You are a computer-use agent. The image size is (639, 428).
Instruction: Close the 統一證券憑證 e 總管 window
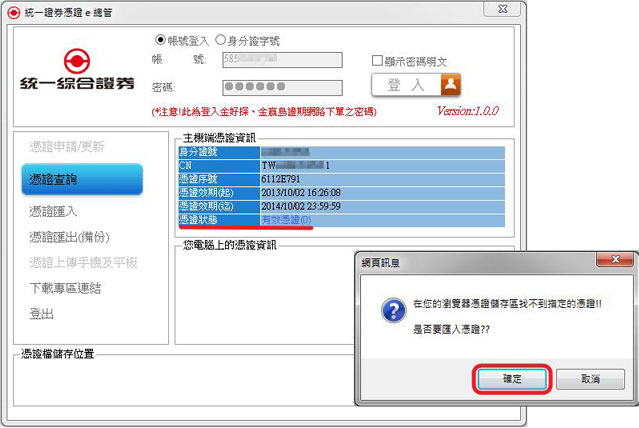point(502,9)
